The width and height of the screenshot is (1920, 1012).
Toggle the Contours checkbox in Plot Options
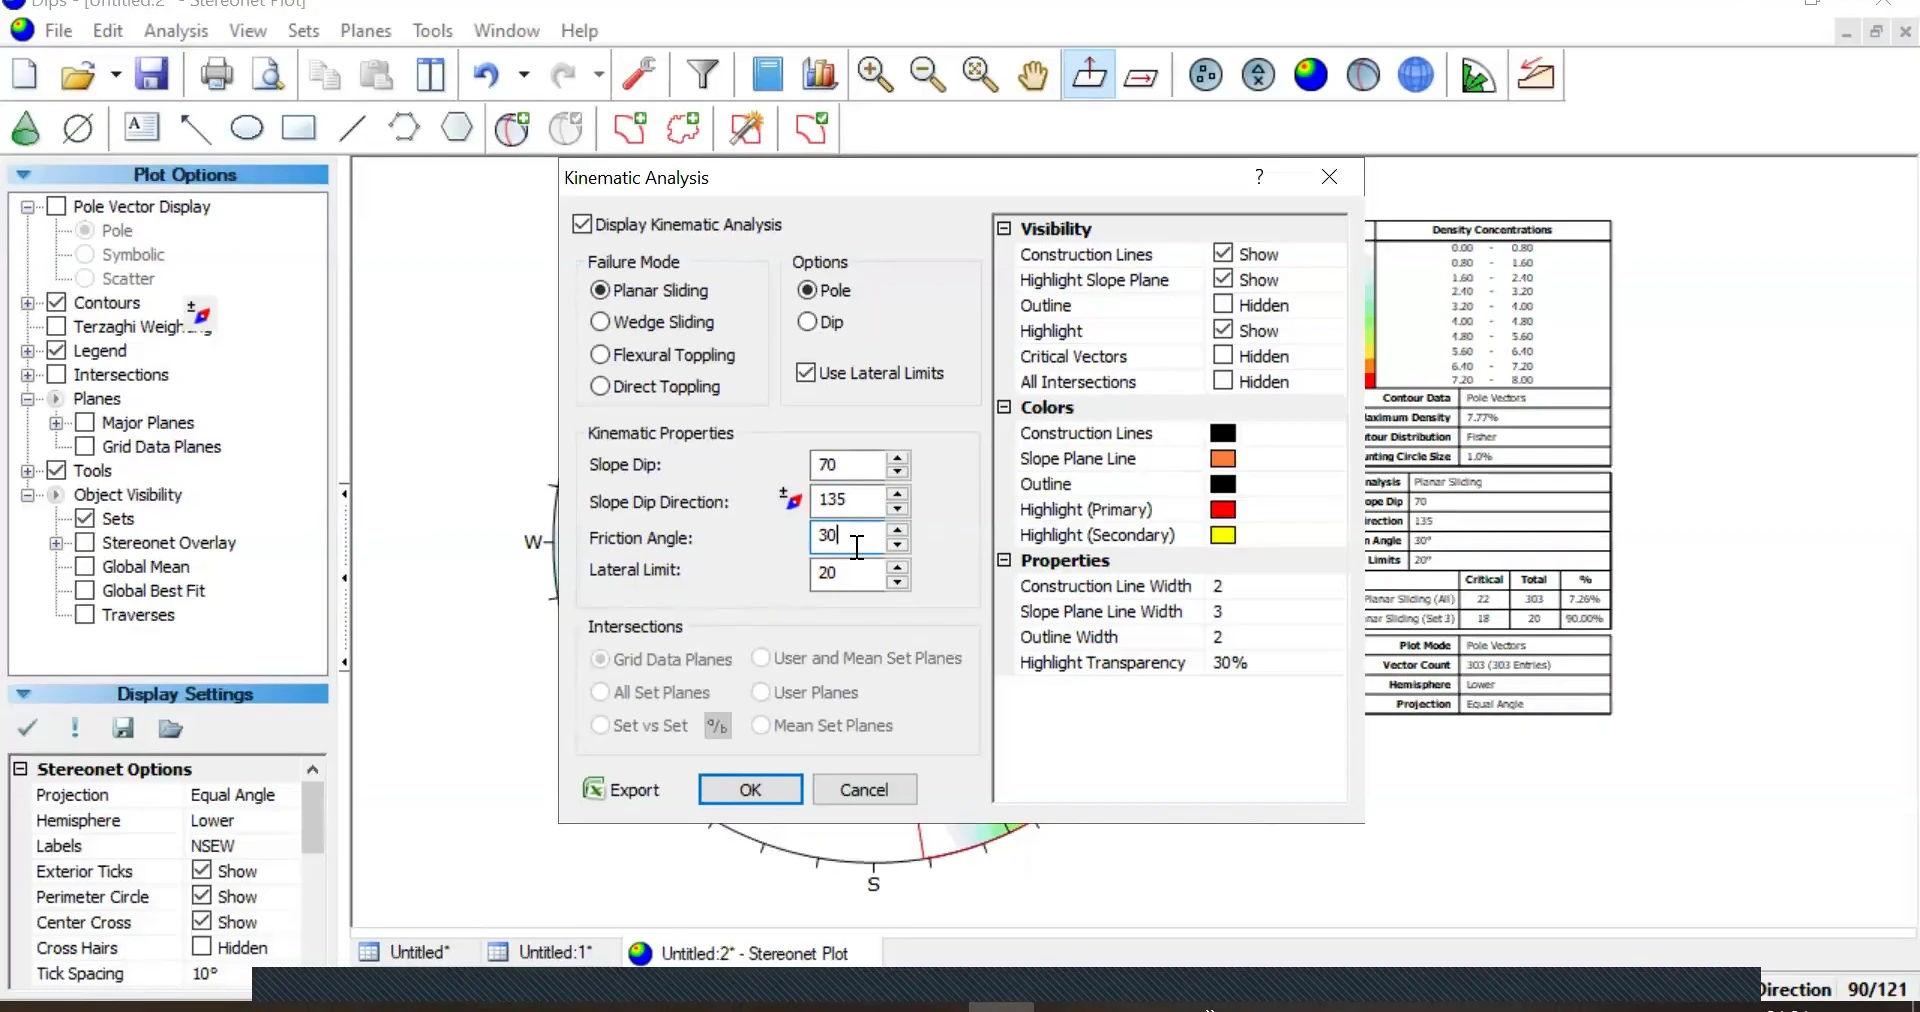click(x=57, y=302)
